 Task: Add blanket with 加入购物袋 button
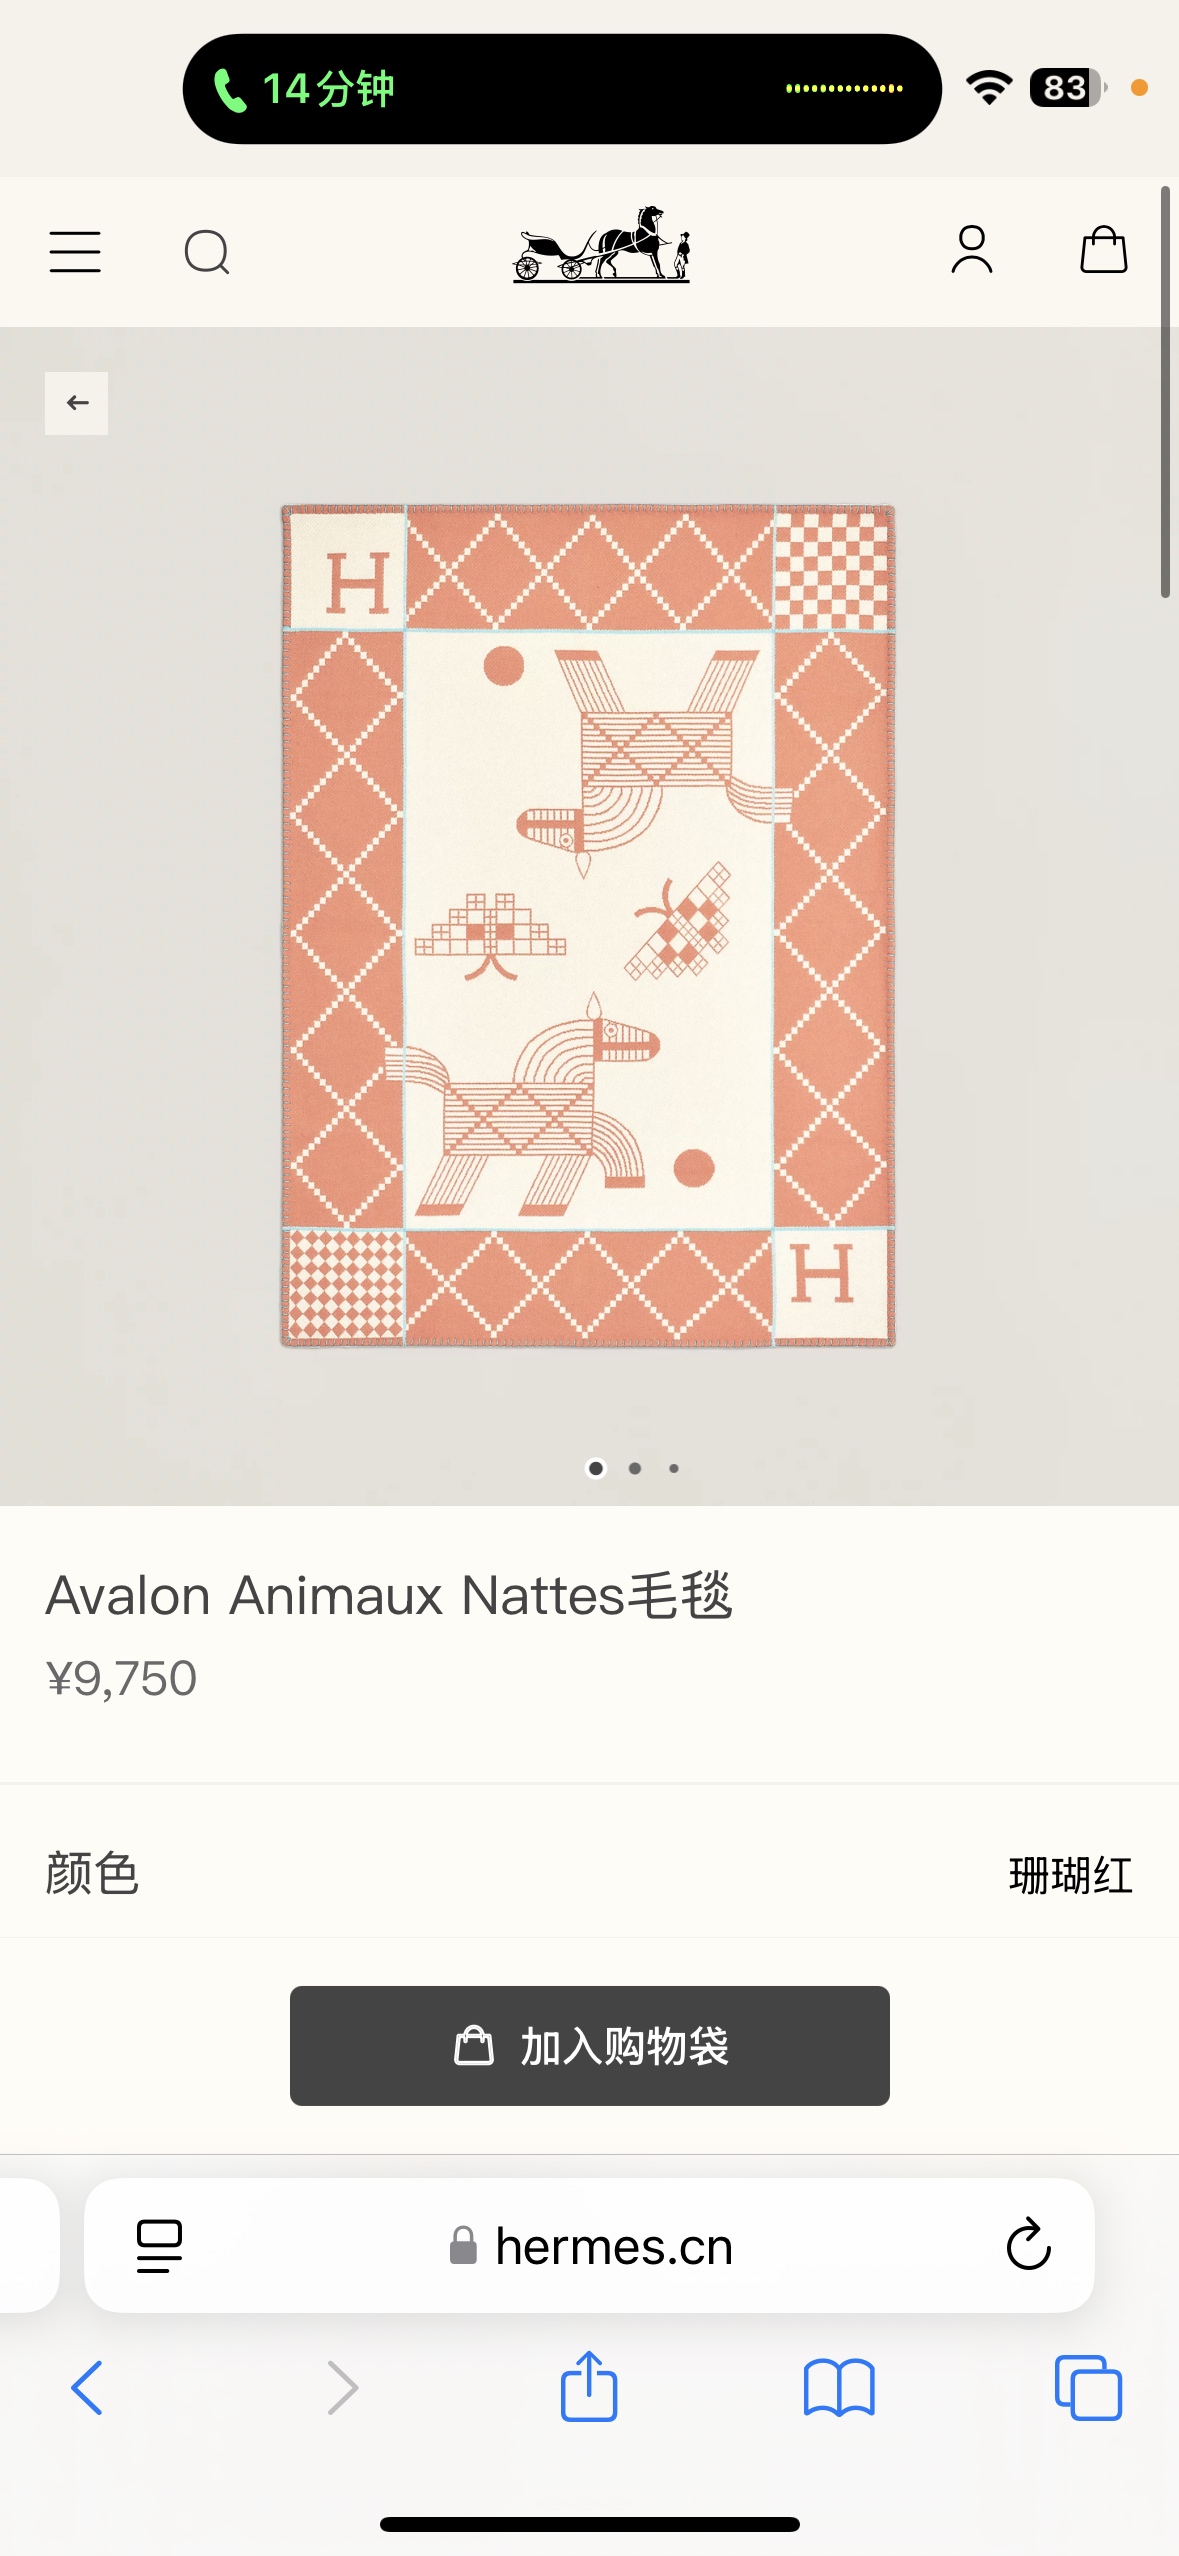click(x=590, y=2045)
